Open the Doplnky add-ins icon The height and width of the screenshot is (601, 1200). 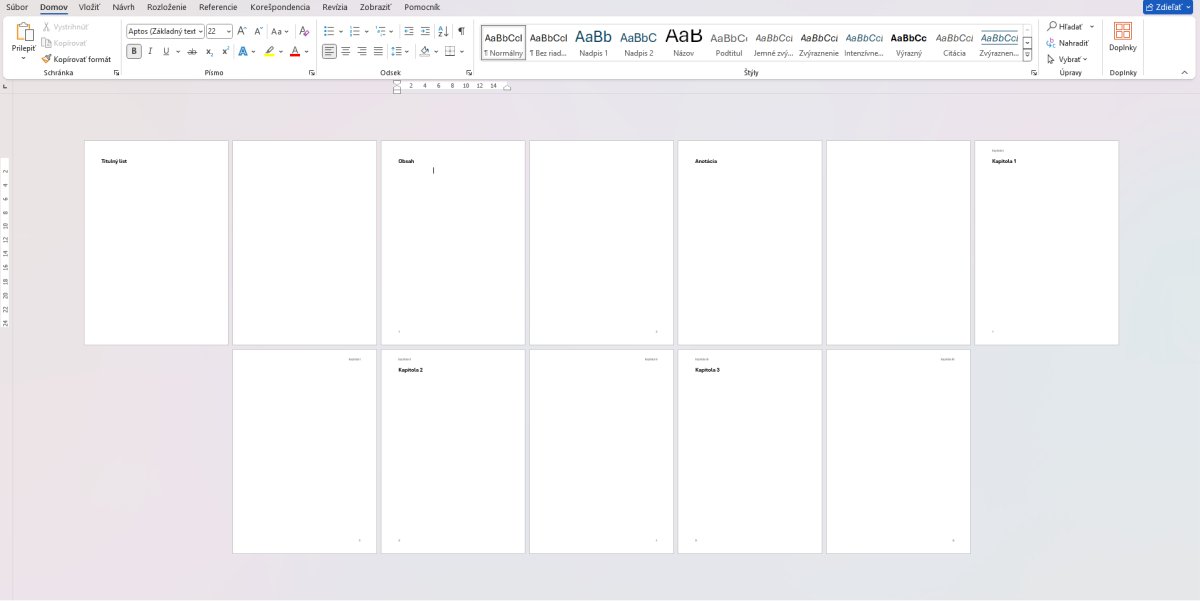(x=1123, y=31)
